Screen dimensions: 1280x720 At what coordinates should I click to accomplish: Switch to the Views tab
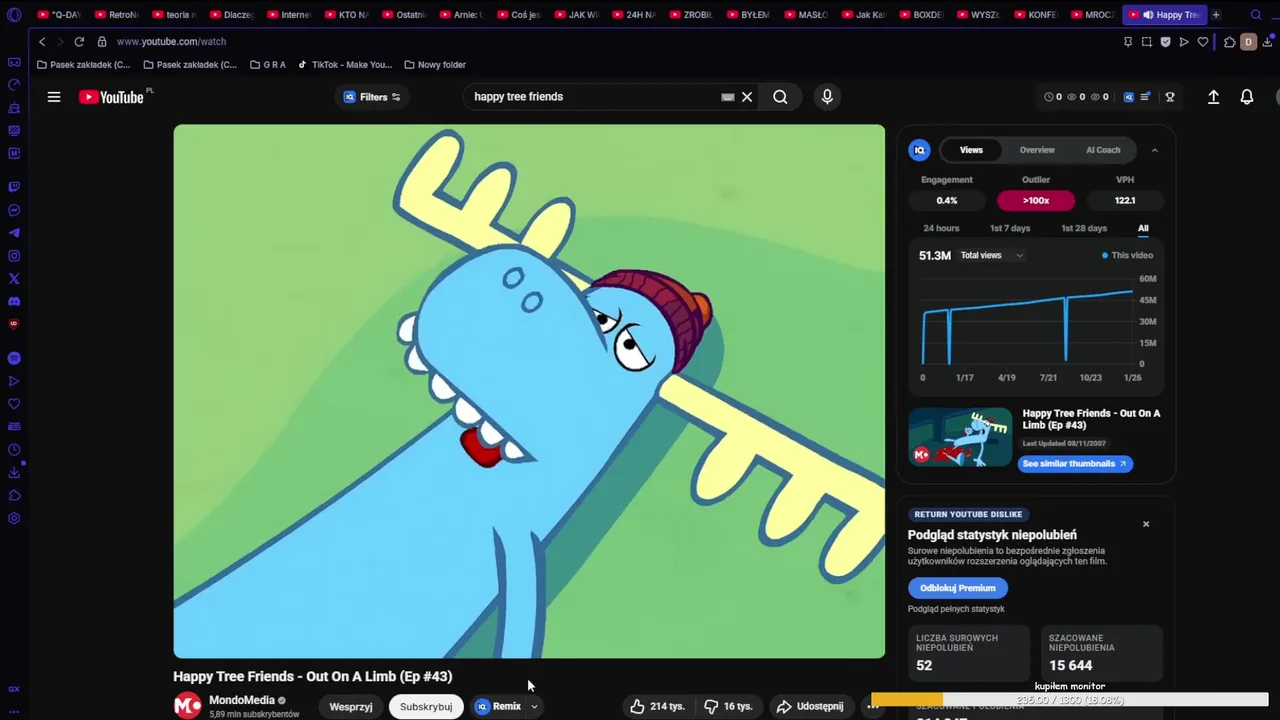point(971,150)
